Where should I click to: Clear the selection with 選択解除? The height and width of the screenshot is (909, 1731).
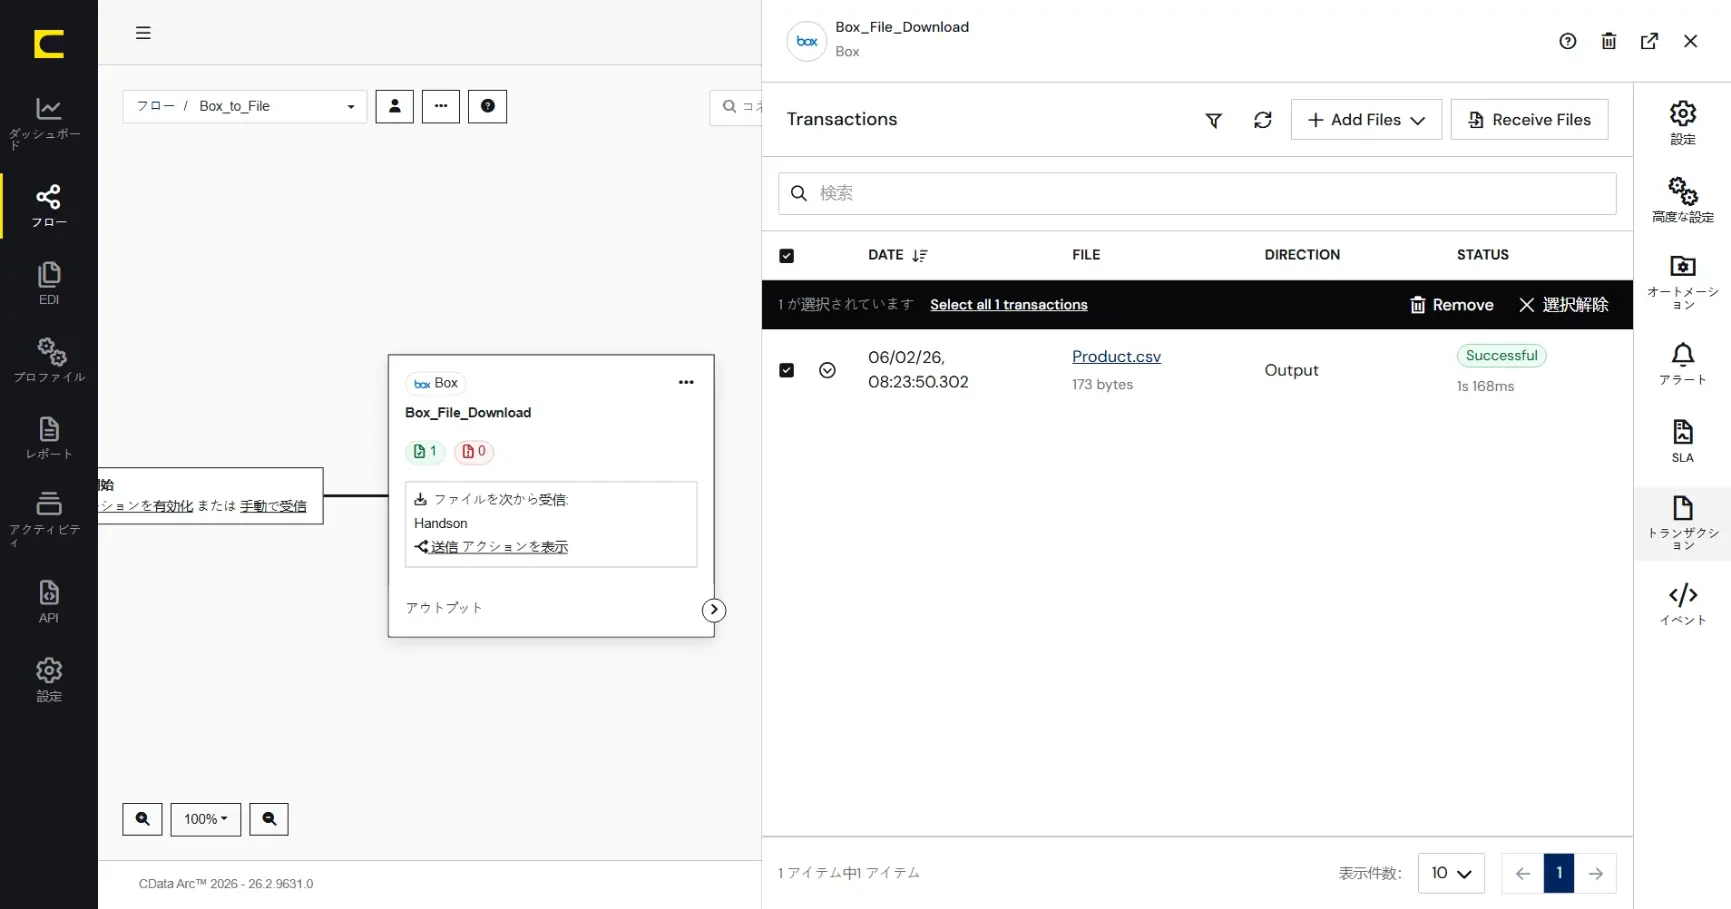tap(1564, 305)
